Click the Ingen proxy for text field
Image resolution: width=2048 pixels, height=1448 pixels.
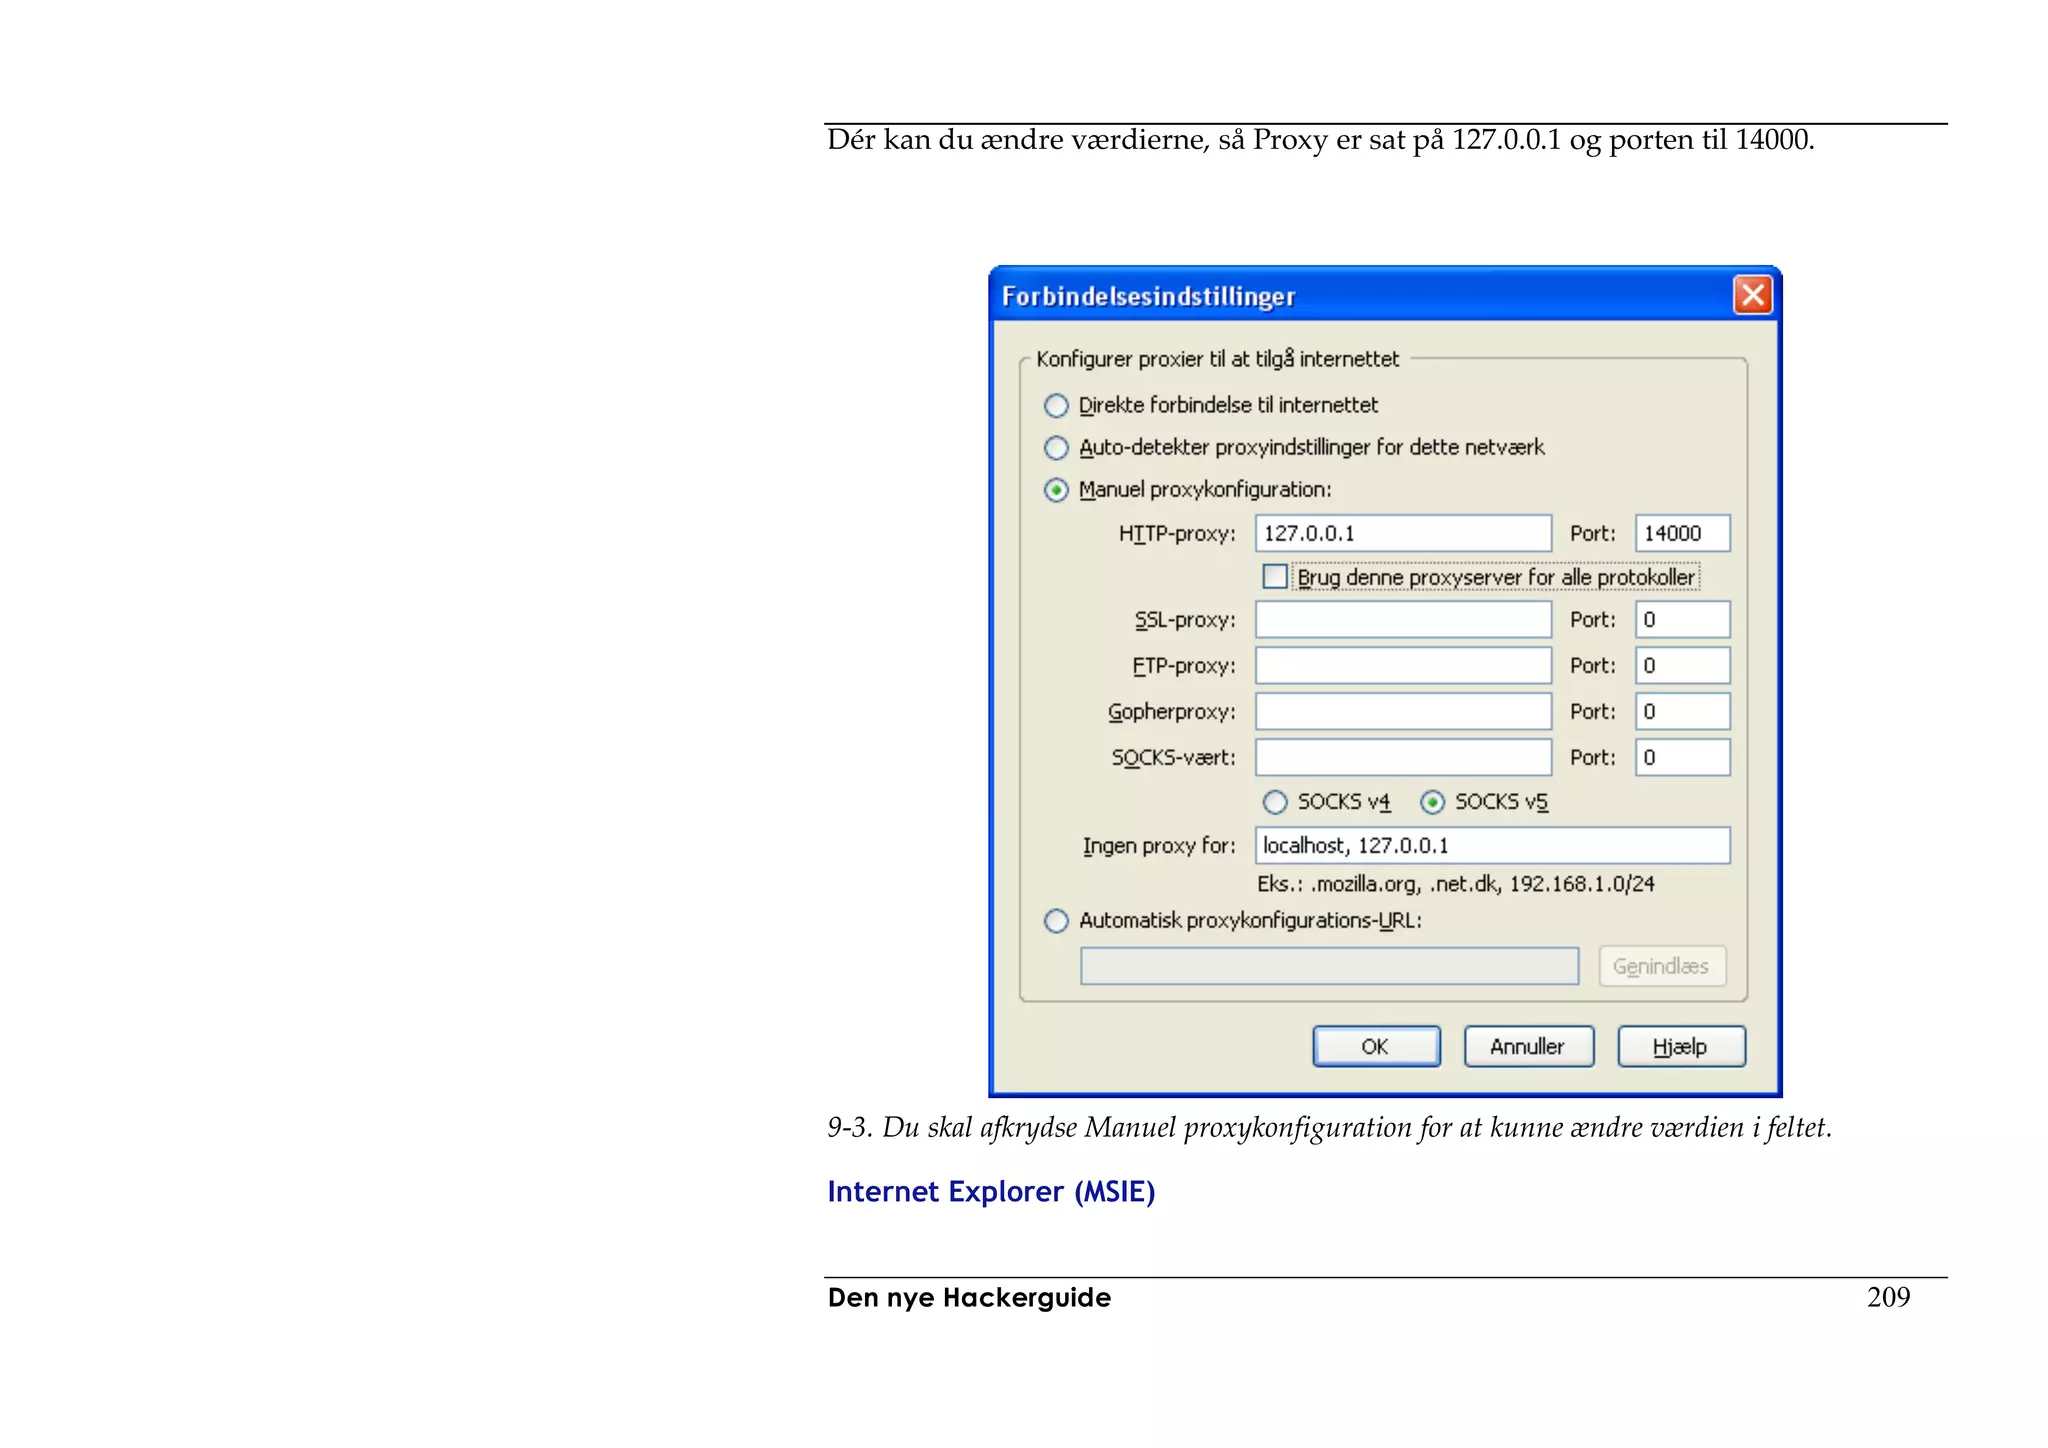click(x=1492, y=846)
